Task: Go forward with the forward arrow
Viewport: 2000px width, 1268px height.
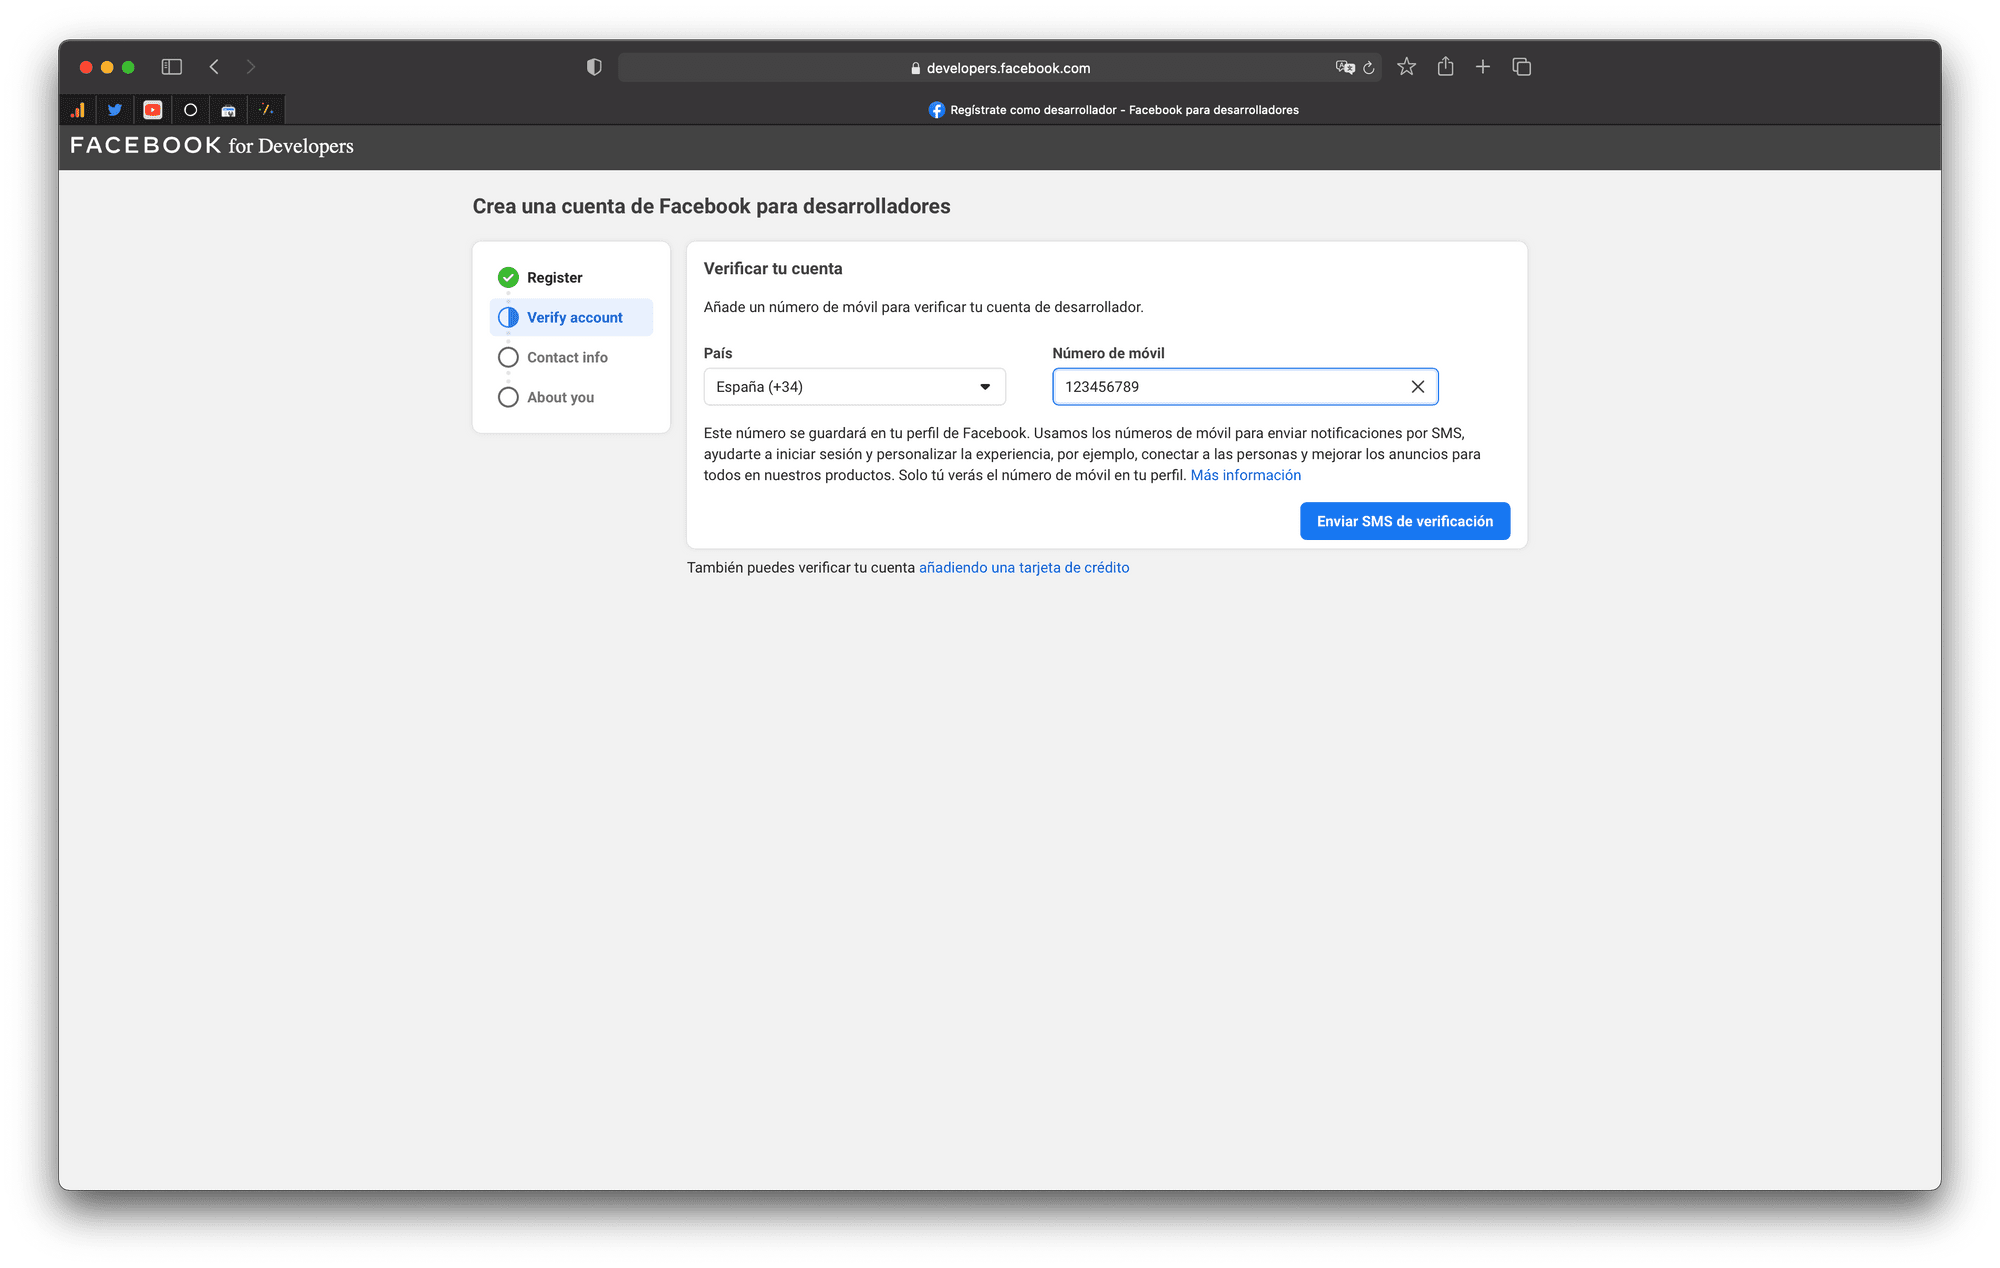Action: [251, 67]
